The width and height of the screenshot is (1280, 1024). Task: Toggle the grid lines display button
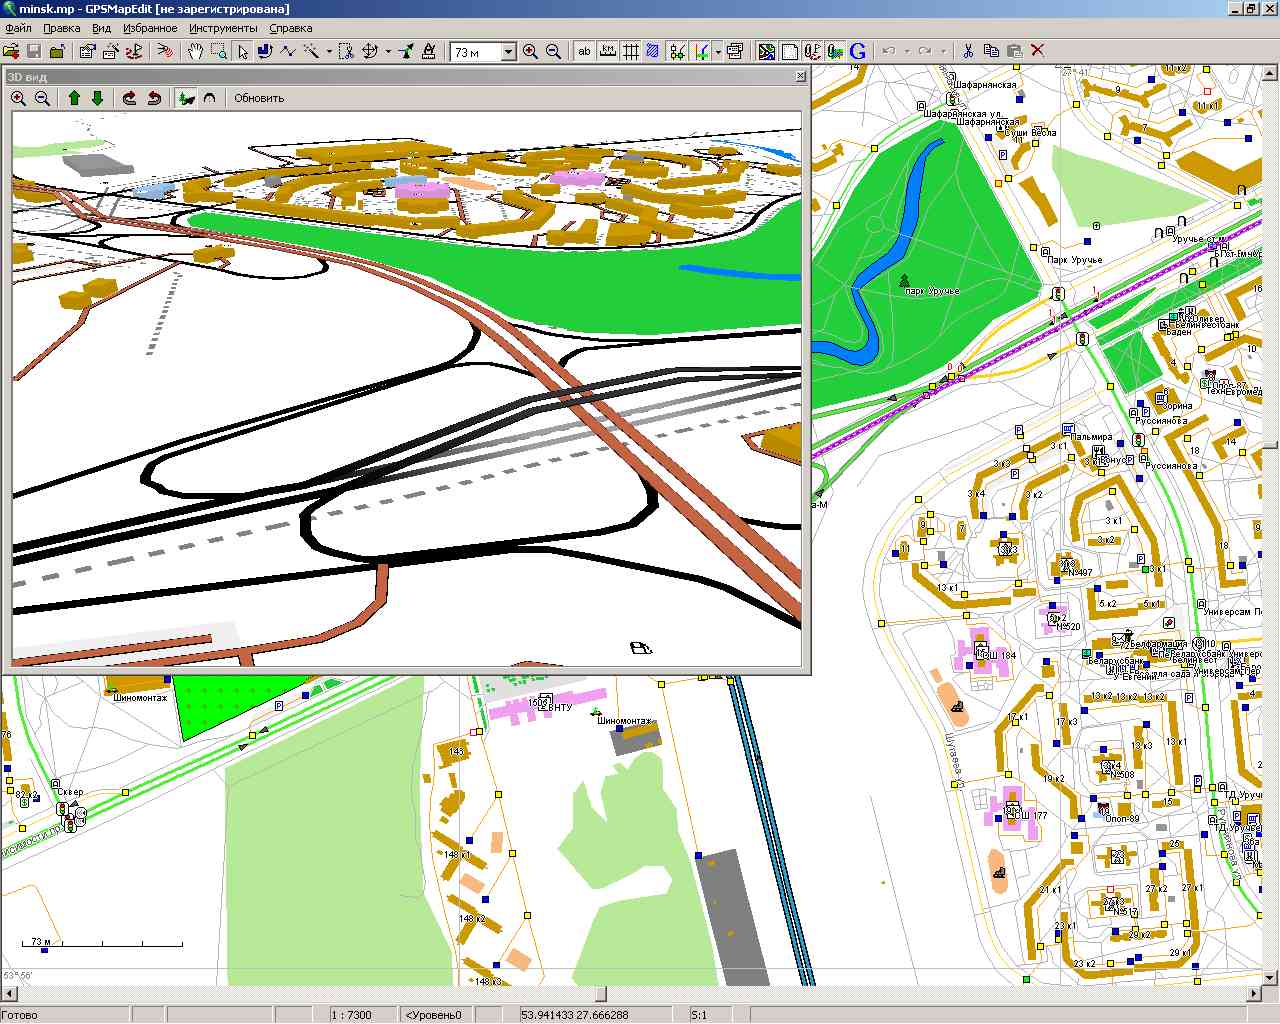coord(631,51)
